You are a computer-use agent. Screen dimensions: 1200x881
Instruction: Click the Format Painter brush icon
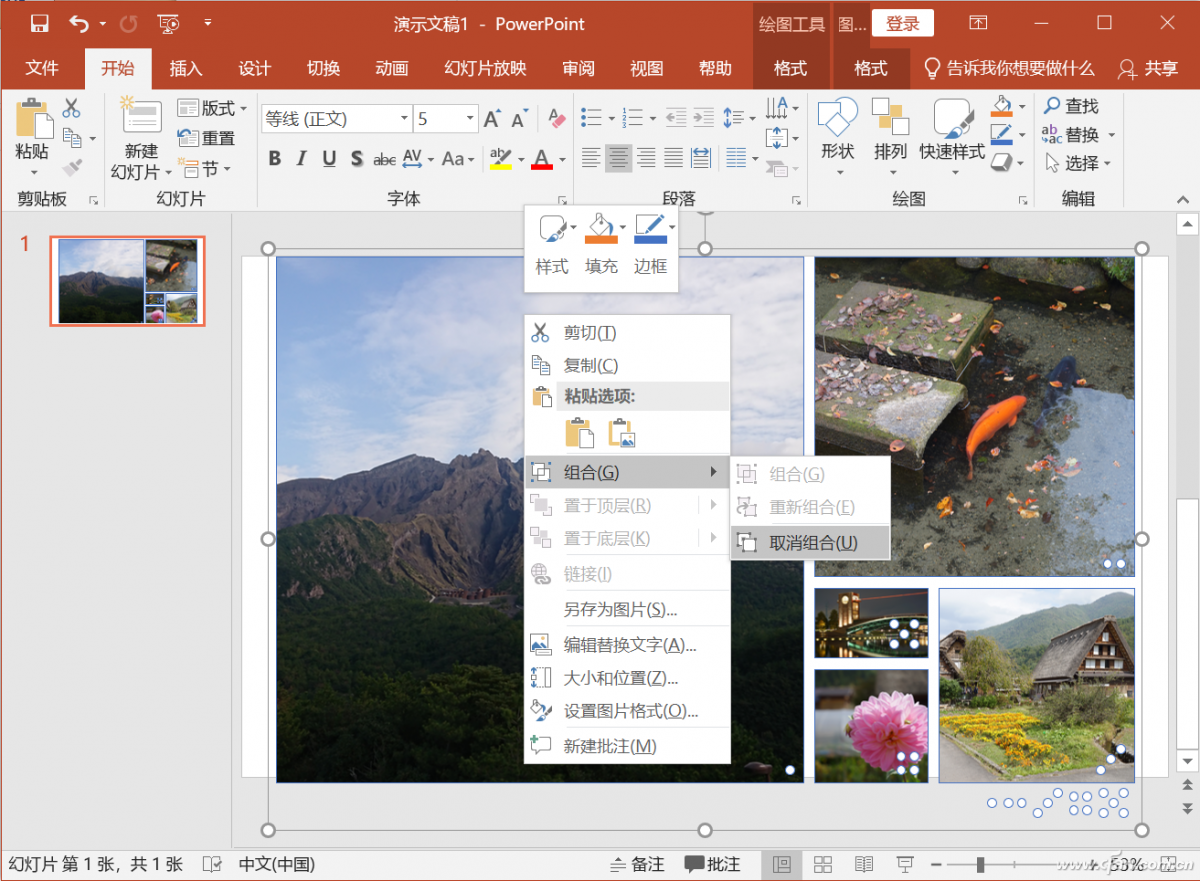(x=72, y=167)
